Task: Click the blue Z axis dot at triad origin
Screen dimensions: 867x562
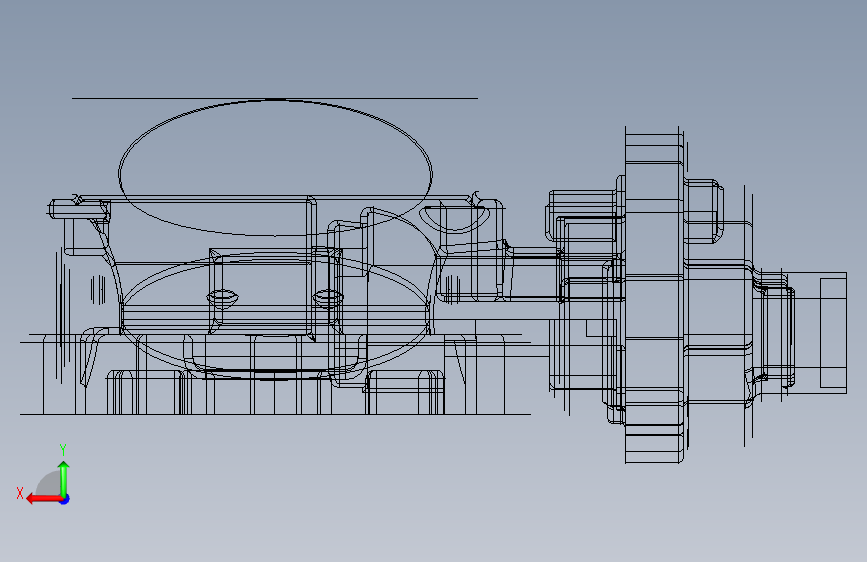Action: 65,499
